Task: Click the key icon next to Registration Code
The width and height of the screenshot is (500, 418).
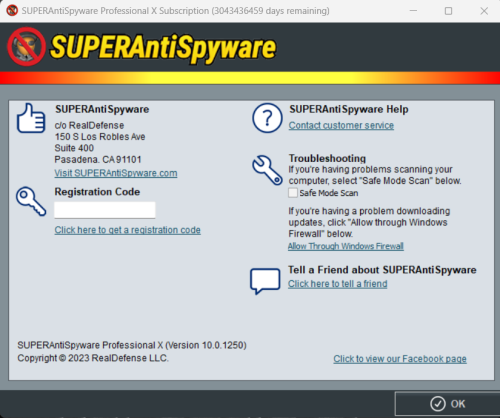Action: (x=31, y=201)
